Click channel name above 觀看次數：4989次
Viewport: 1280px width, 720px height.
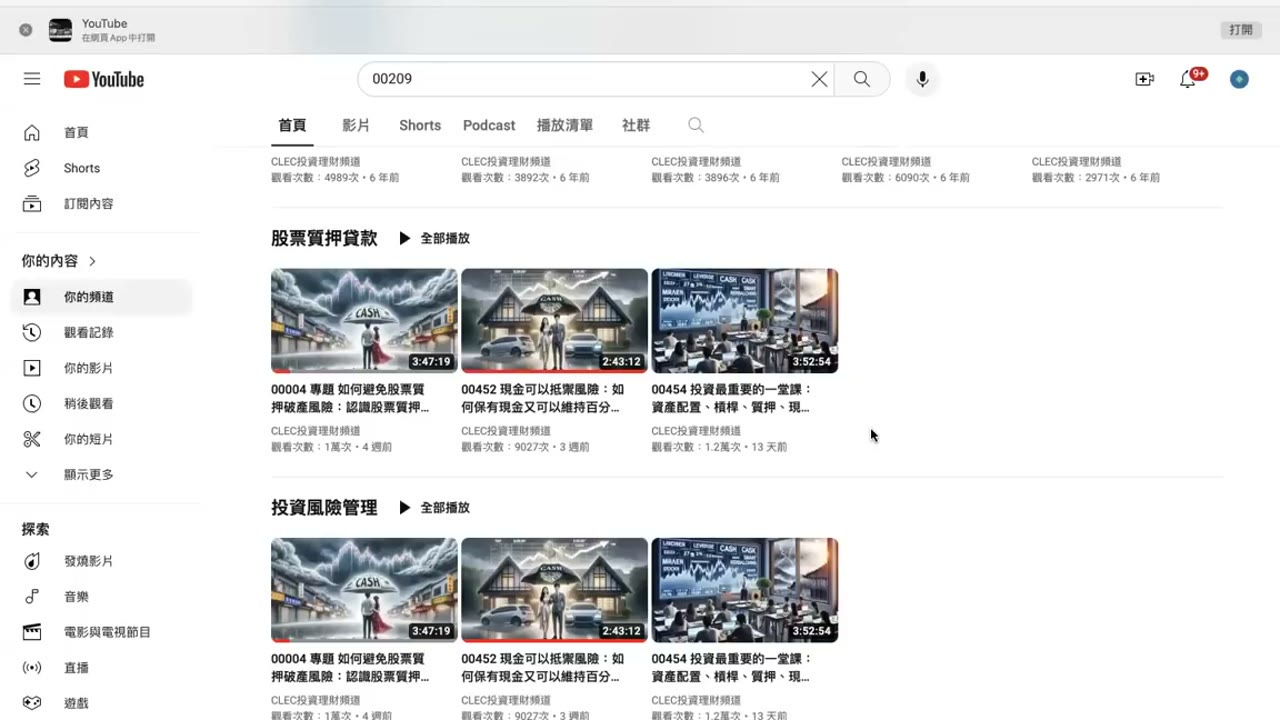click(x=316, y=162)
